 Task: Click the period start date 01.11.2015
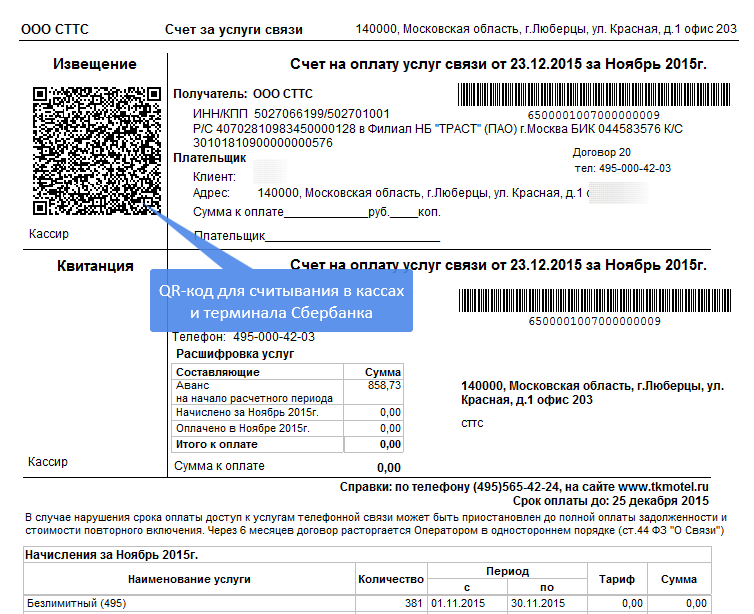458,603
